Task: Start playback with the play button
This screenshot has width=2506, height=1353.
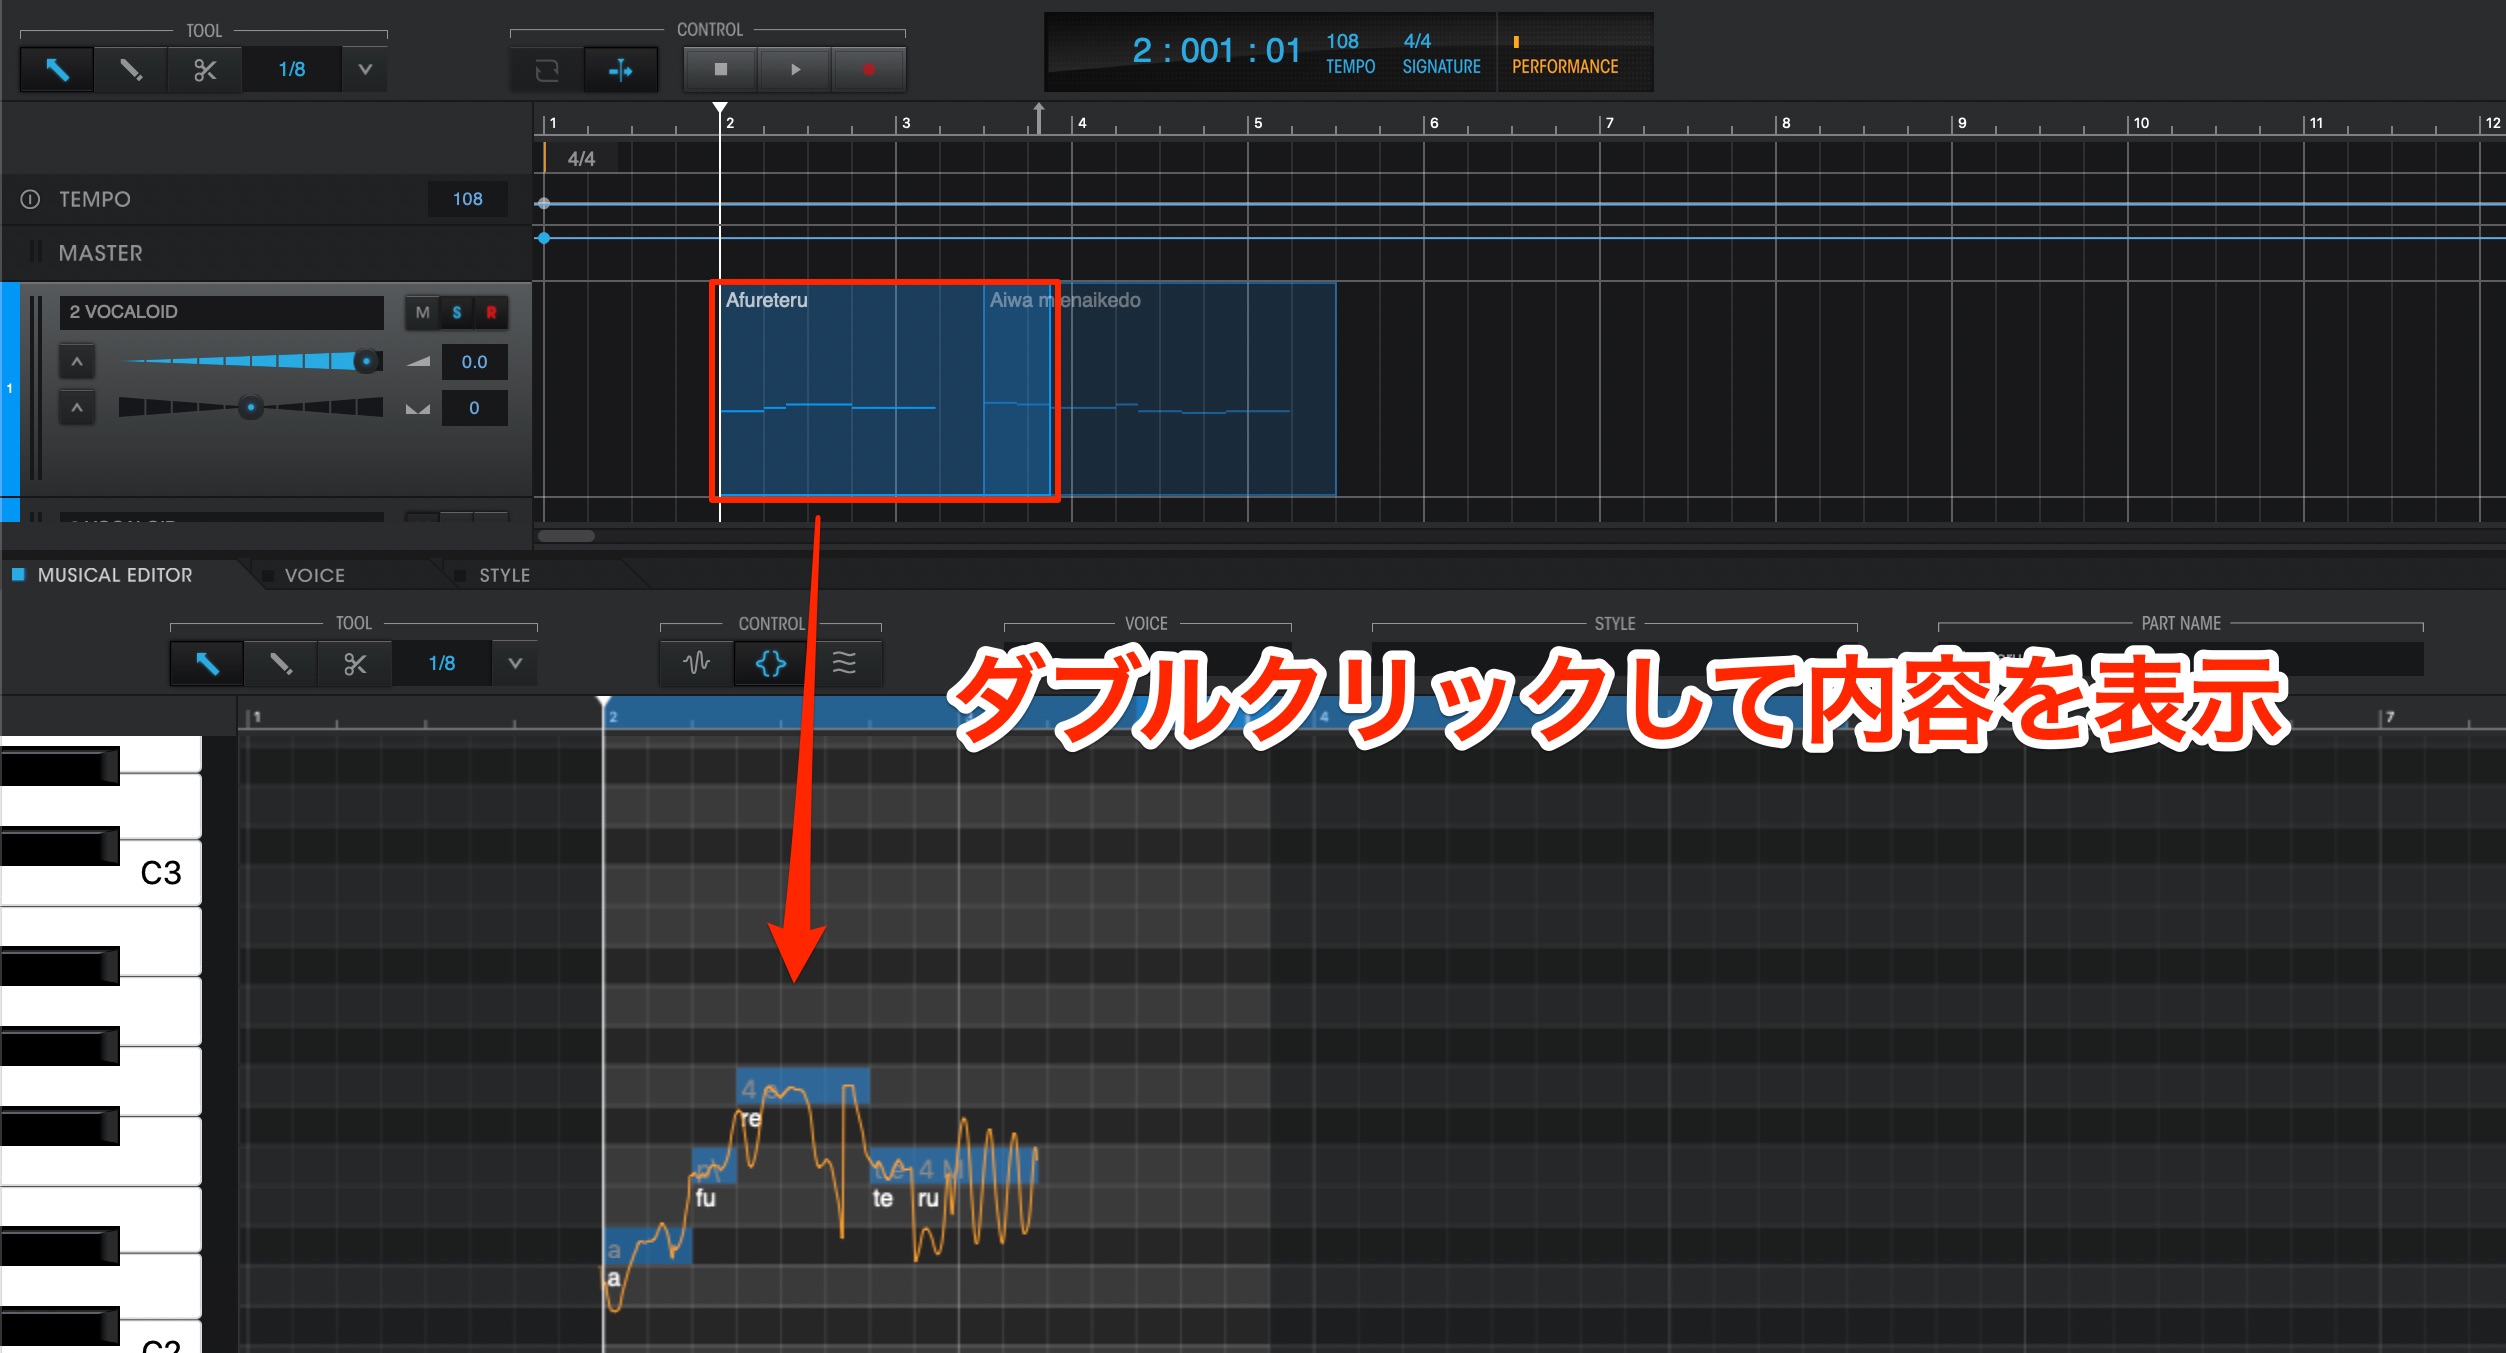Action: pos(795,70)
